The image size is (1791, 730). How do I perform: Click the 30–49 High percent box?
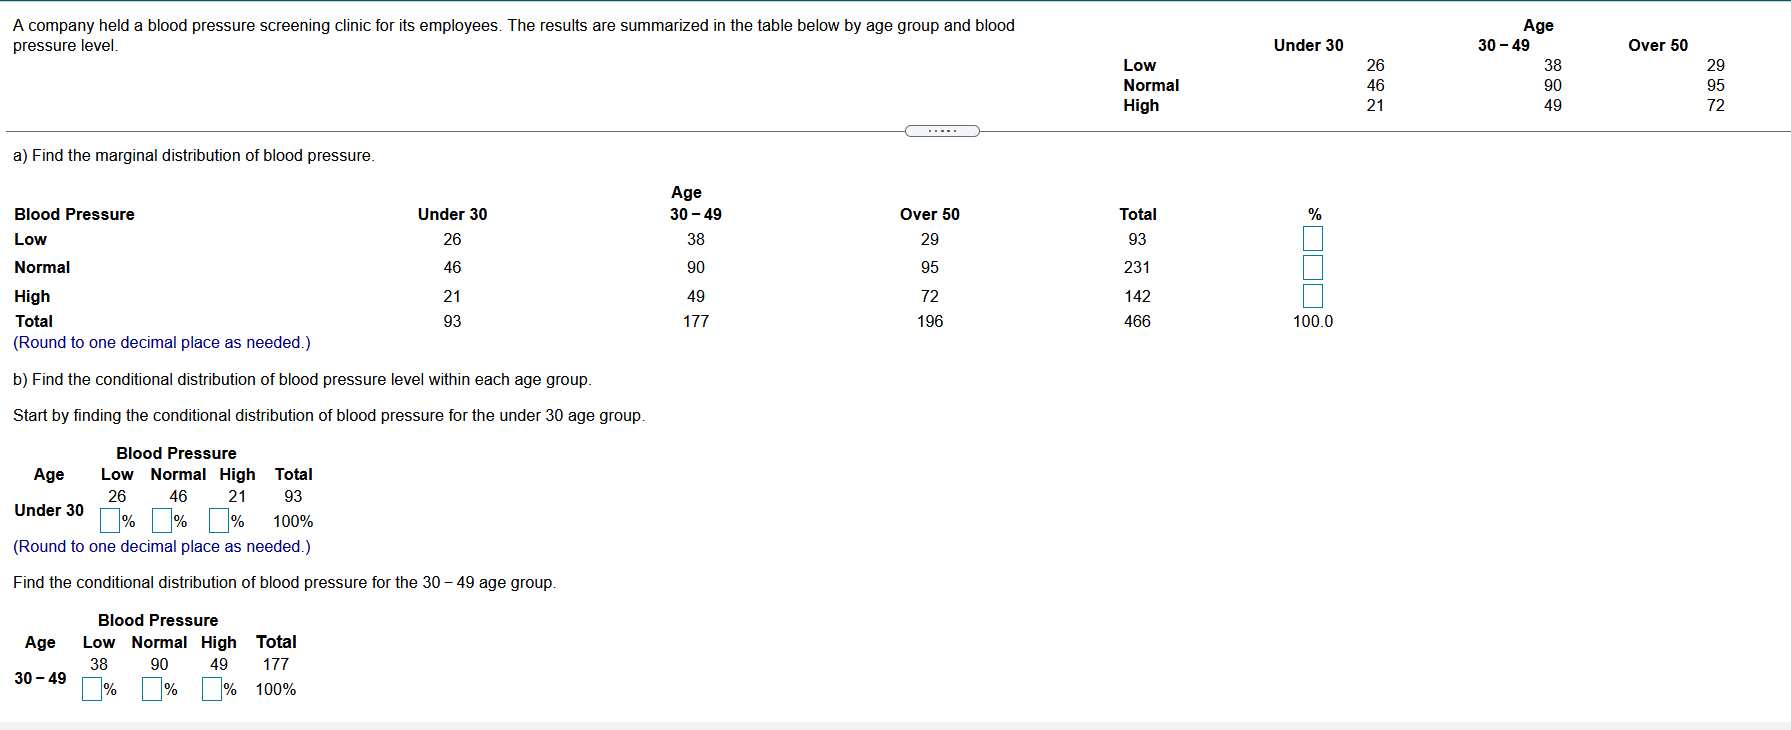pos(212,689)
